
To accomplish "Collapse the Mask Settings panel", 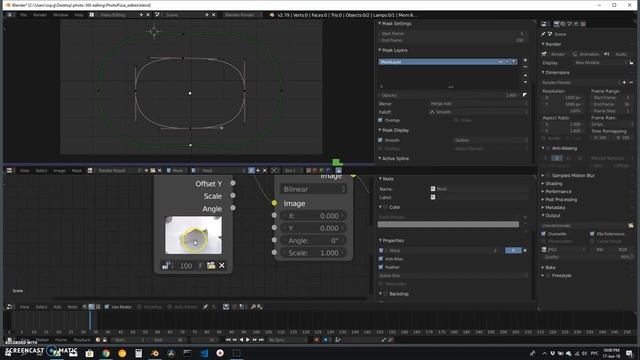I will (380, 24).
